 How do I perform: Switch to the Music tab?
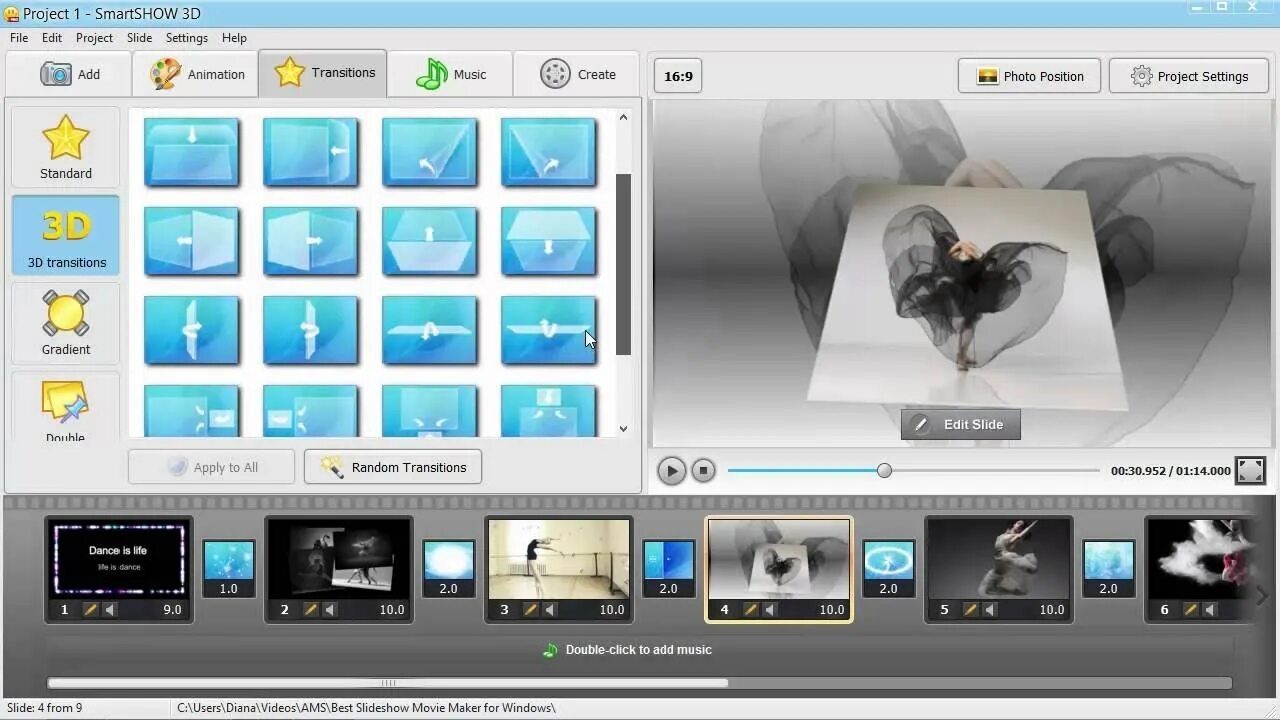(x=451, y=74)
